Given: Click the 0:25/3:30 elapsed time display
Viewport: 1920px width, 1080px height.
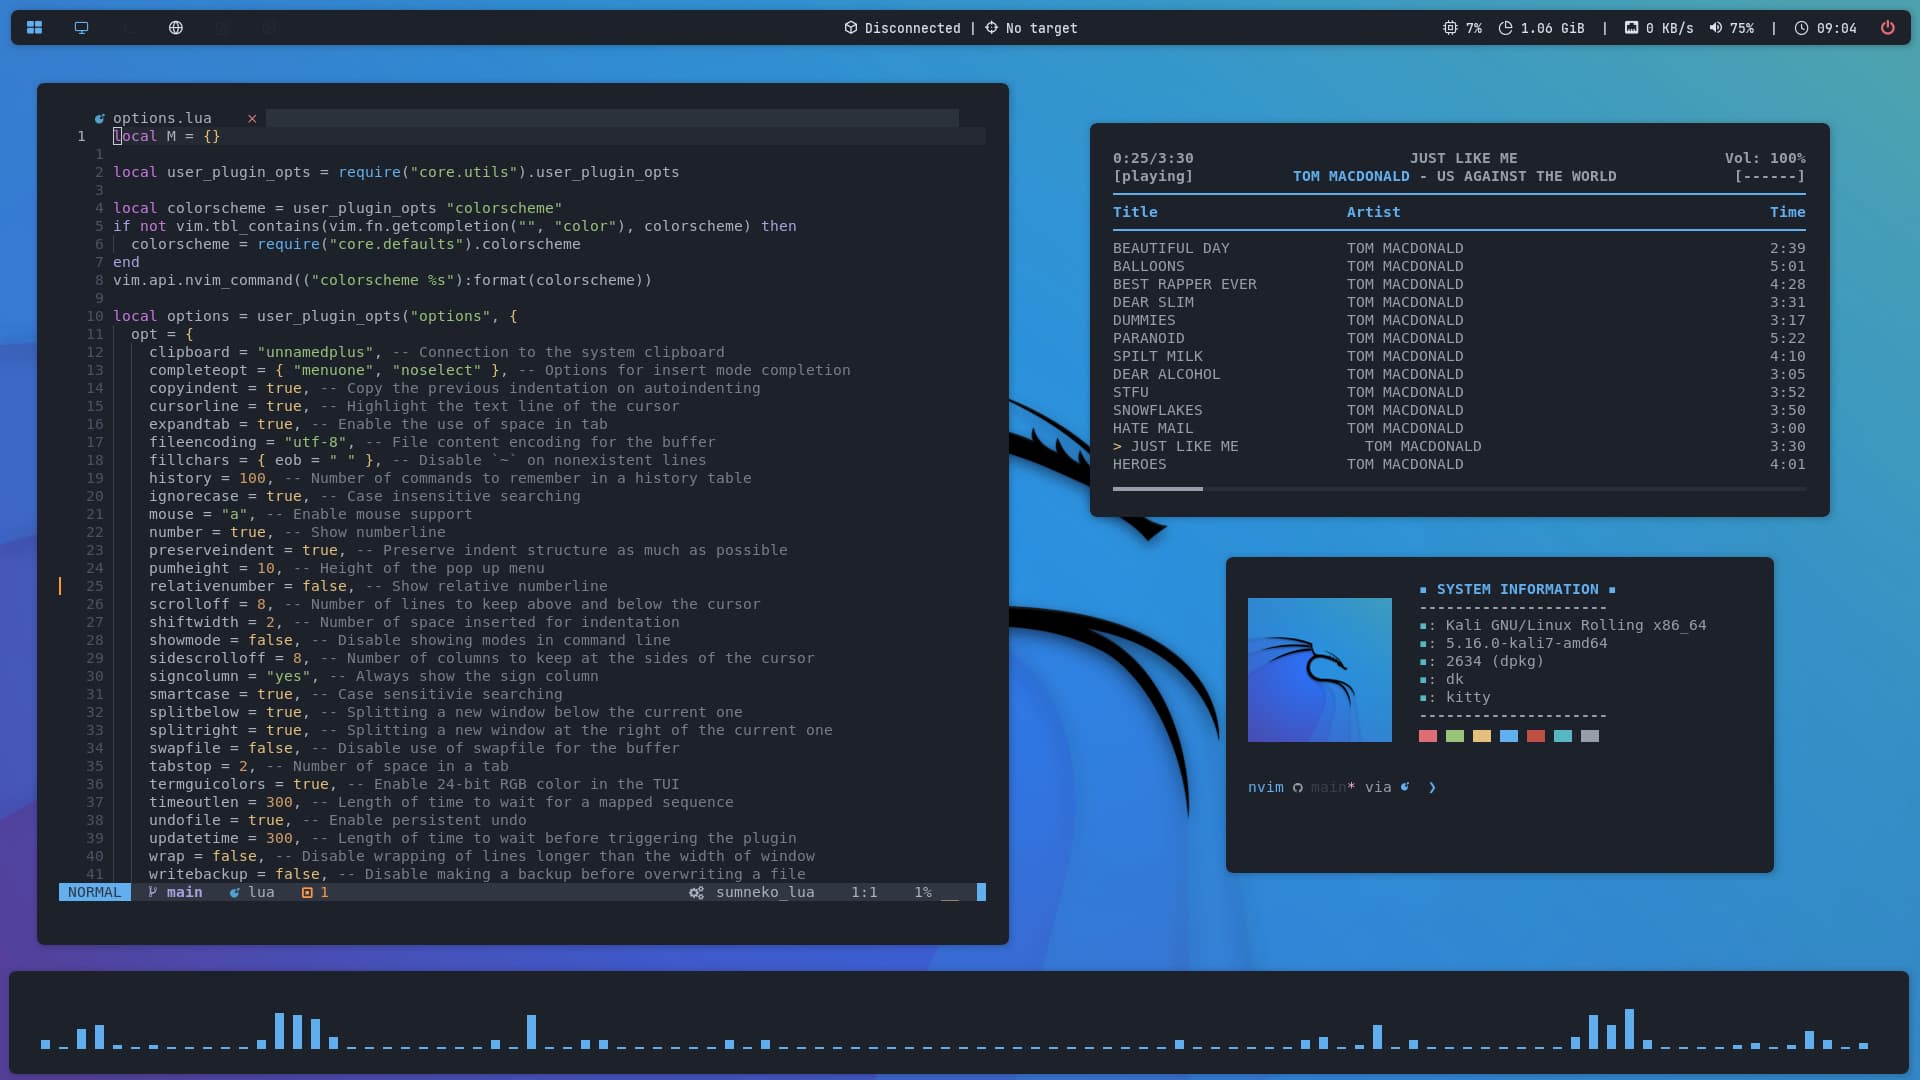Looking at the screenshot, I should coord(1153,158).
